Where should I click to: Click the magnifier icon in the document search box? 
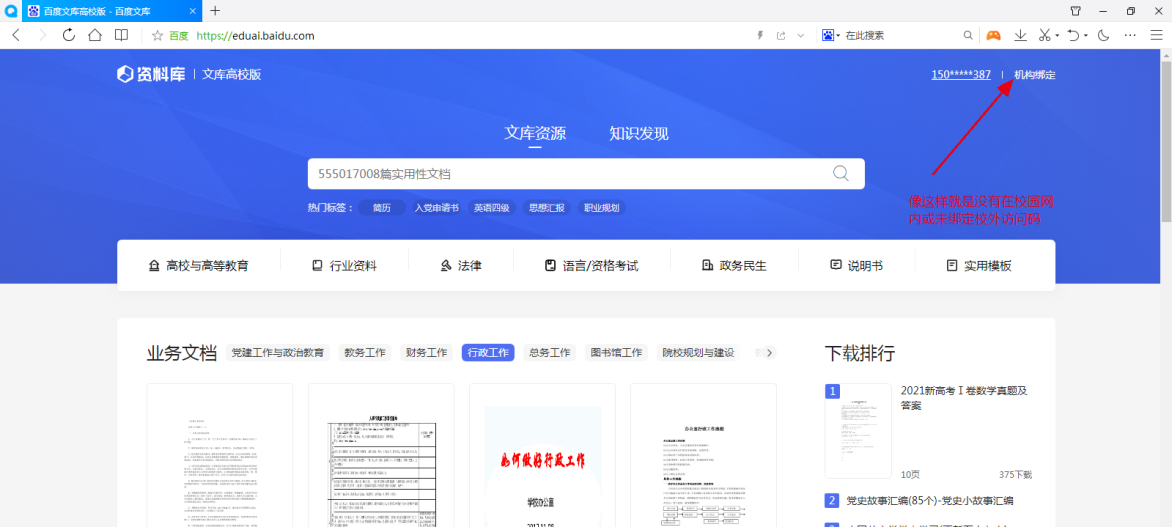click(x=840, y=173)
